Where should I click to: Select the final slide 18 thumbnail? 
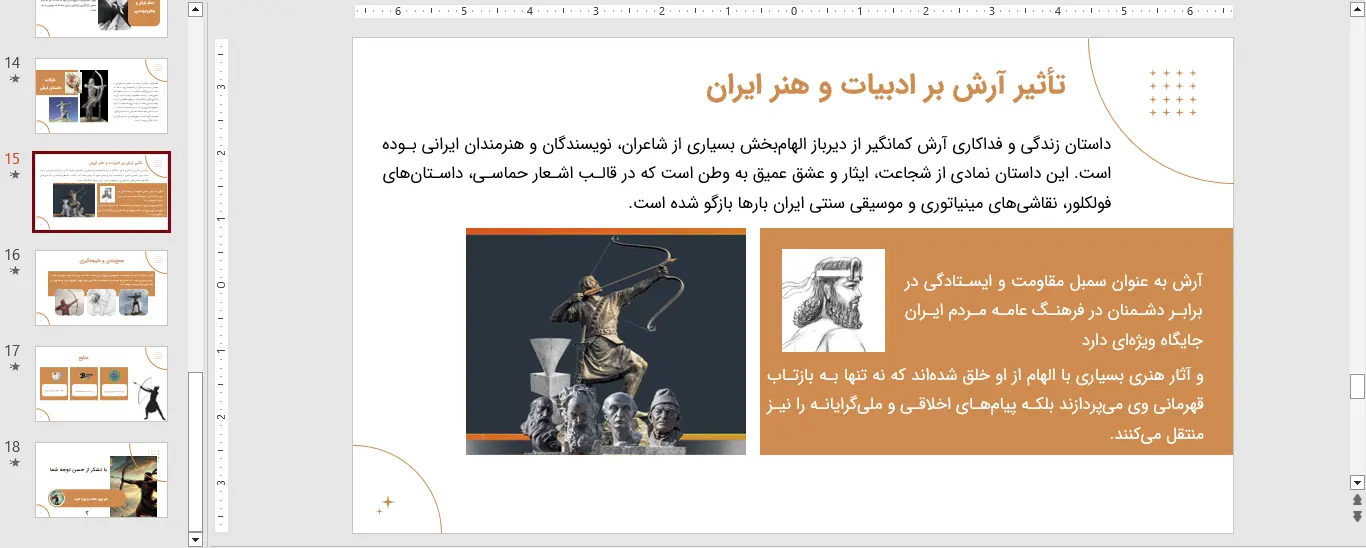(x=101, y=480)
